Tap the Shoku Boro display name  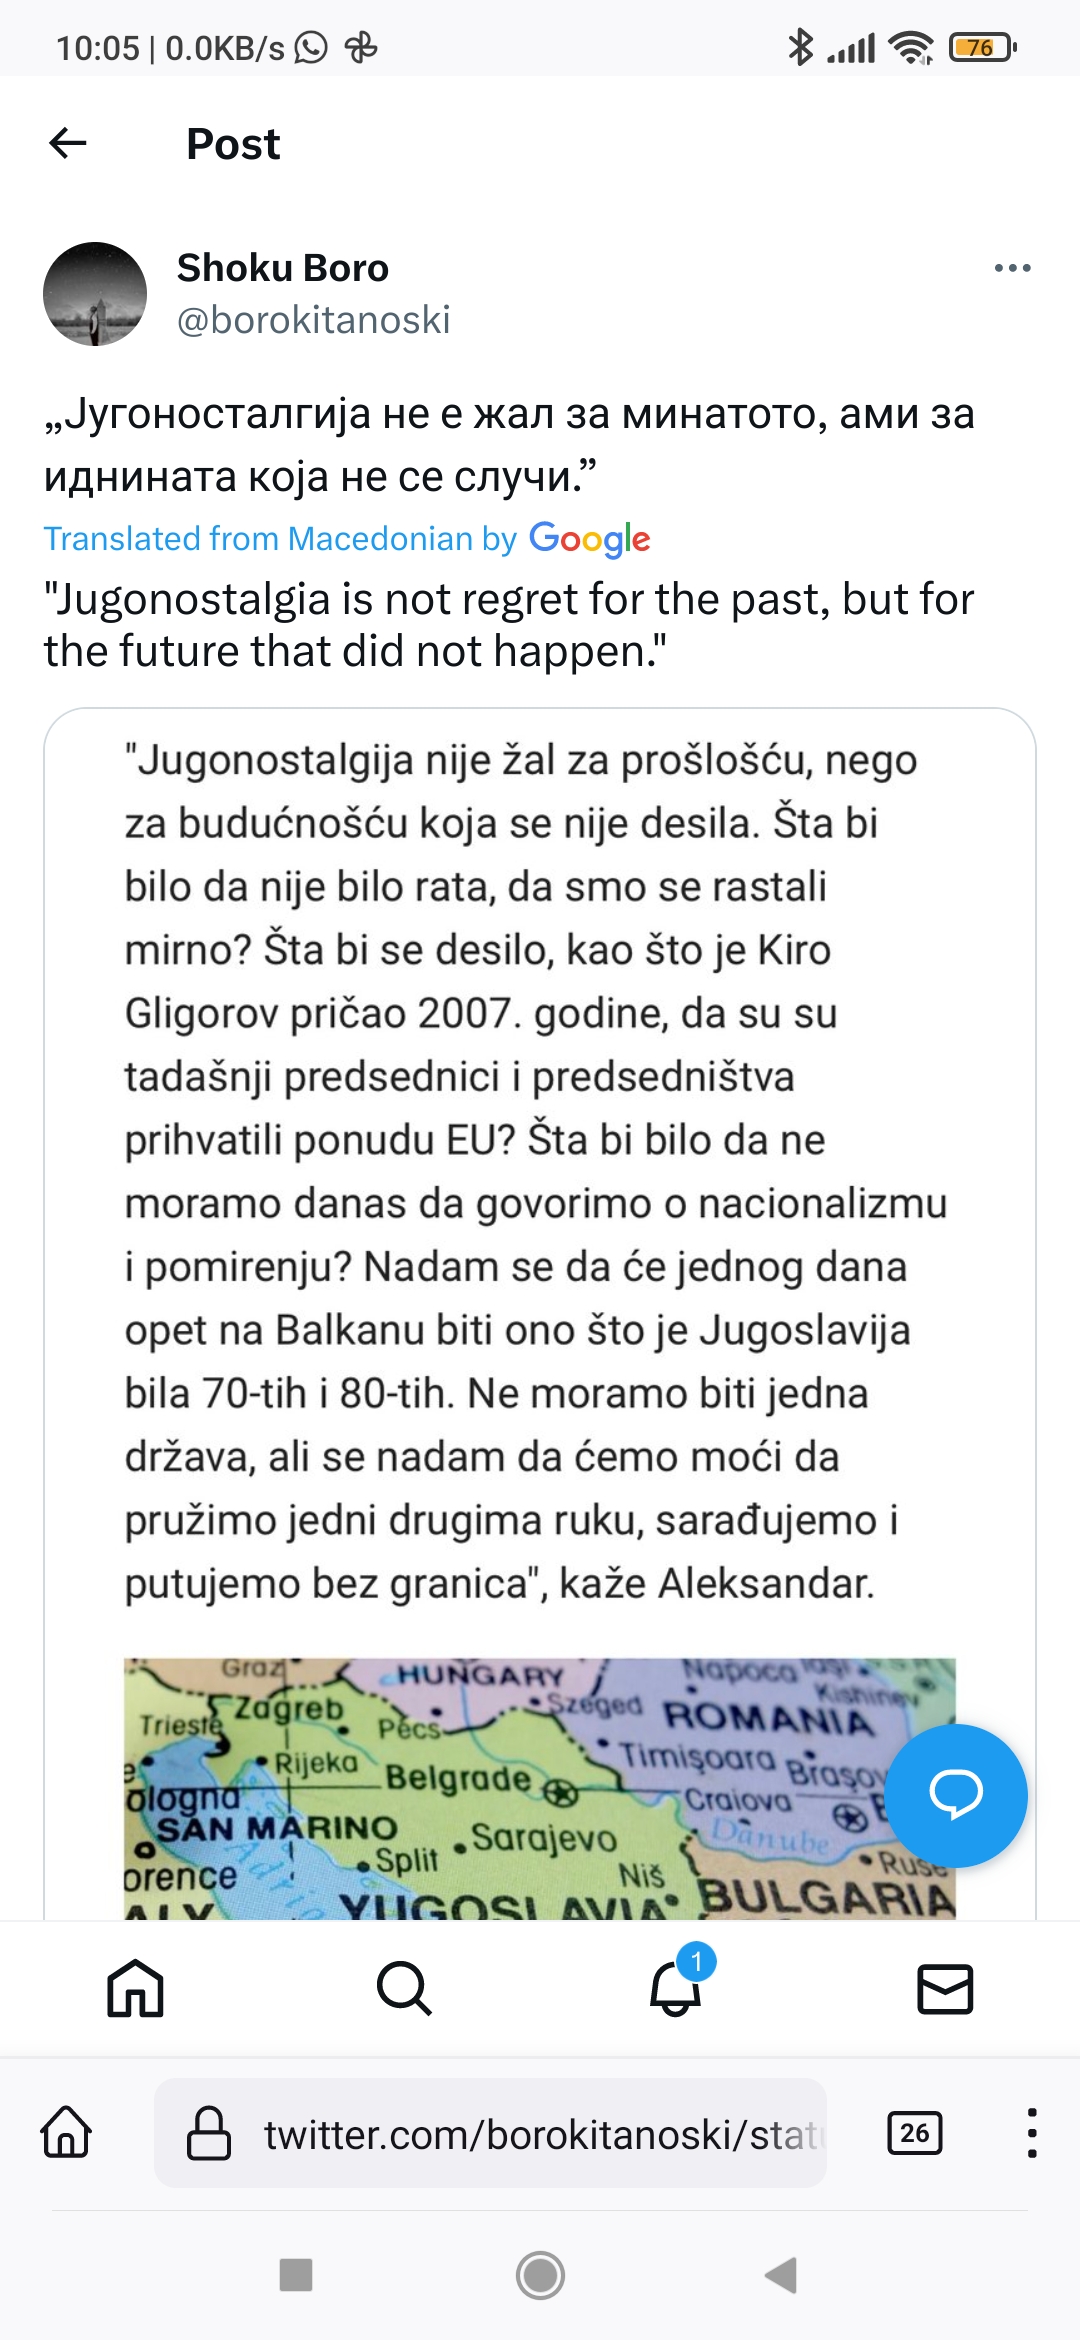(283, 268)
